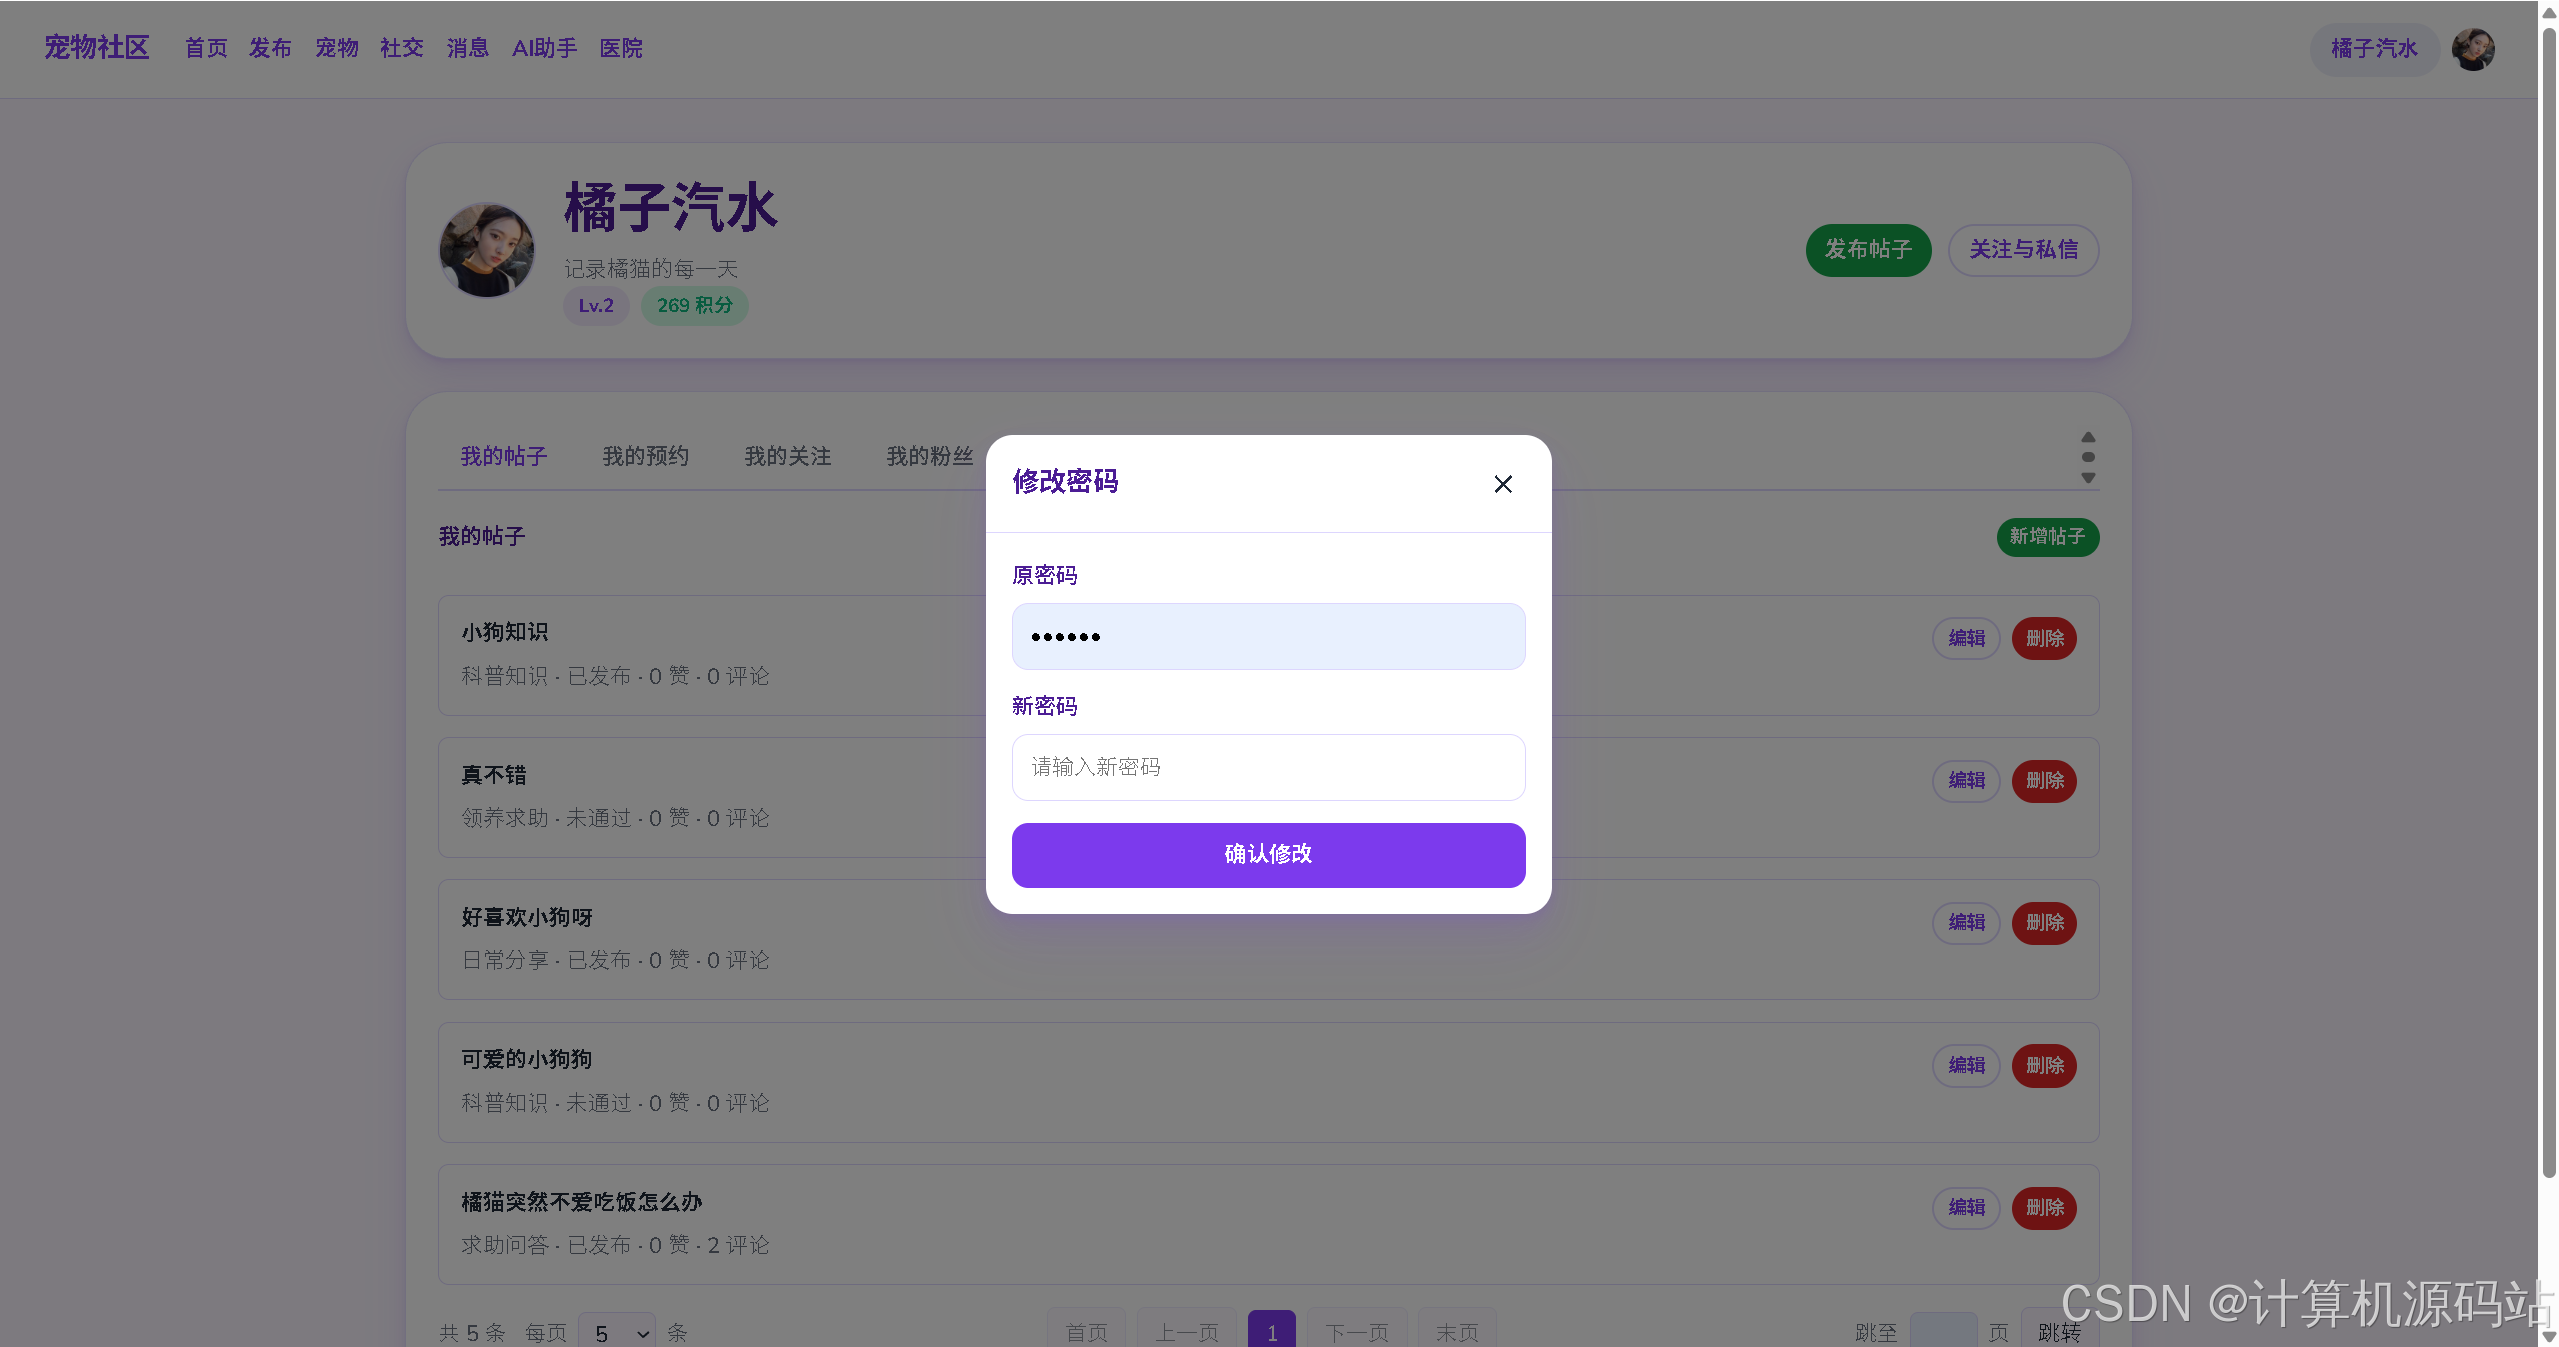Open the 橘猫突然不爱吃饭怎么办 post title
The image size is (2559, 1347).
pos(582,1202)
